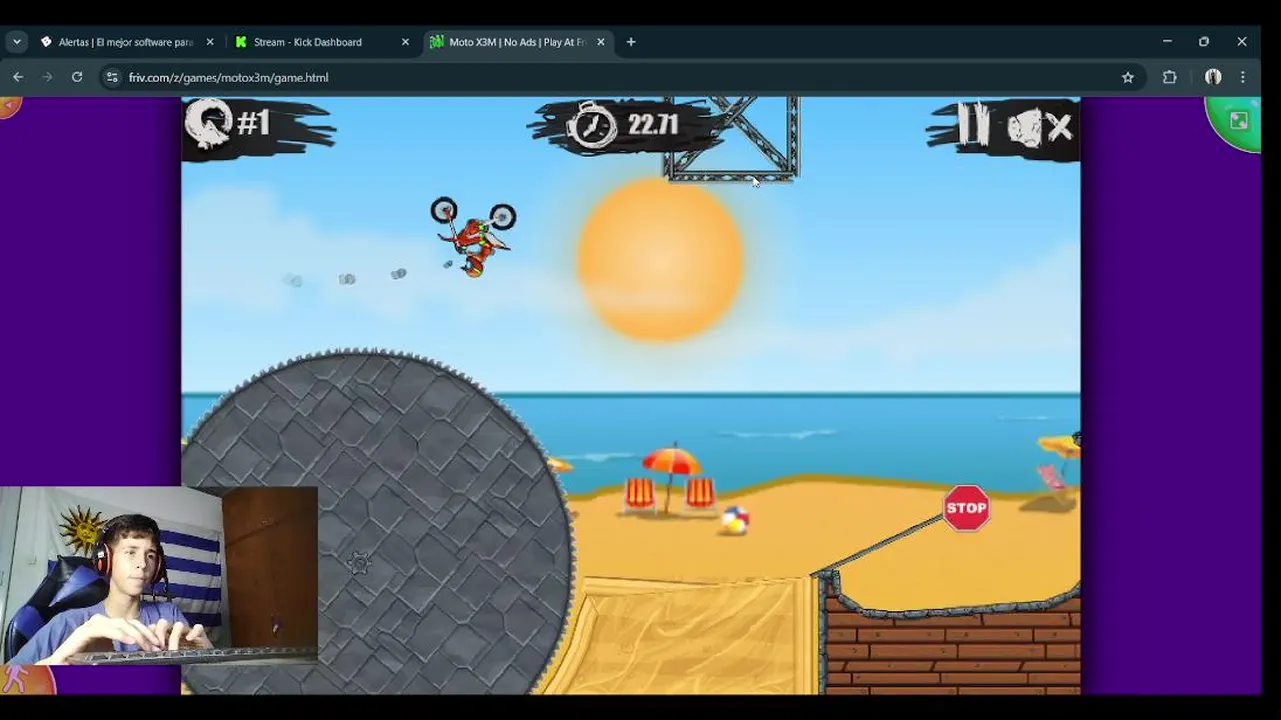Go back to previous page

18,77
